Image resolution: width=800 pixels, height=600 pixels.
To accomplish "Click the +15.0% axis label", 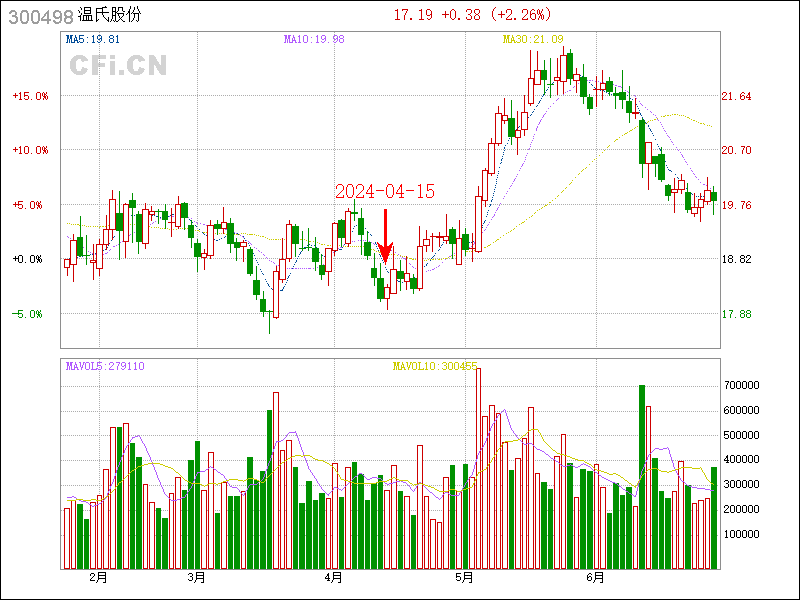I will coord(30,96).
